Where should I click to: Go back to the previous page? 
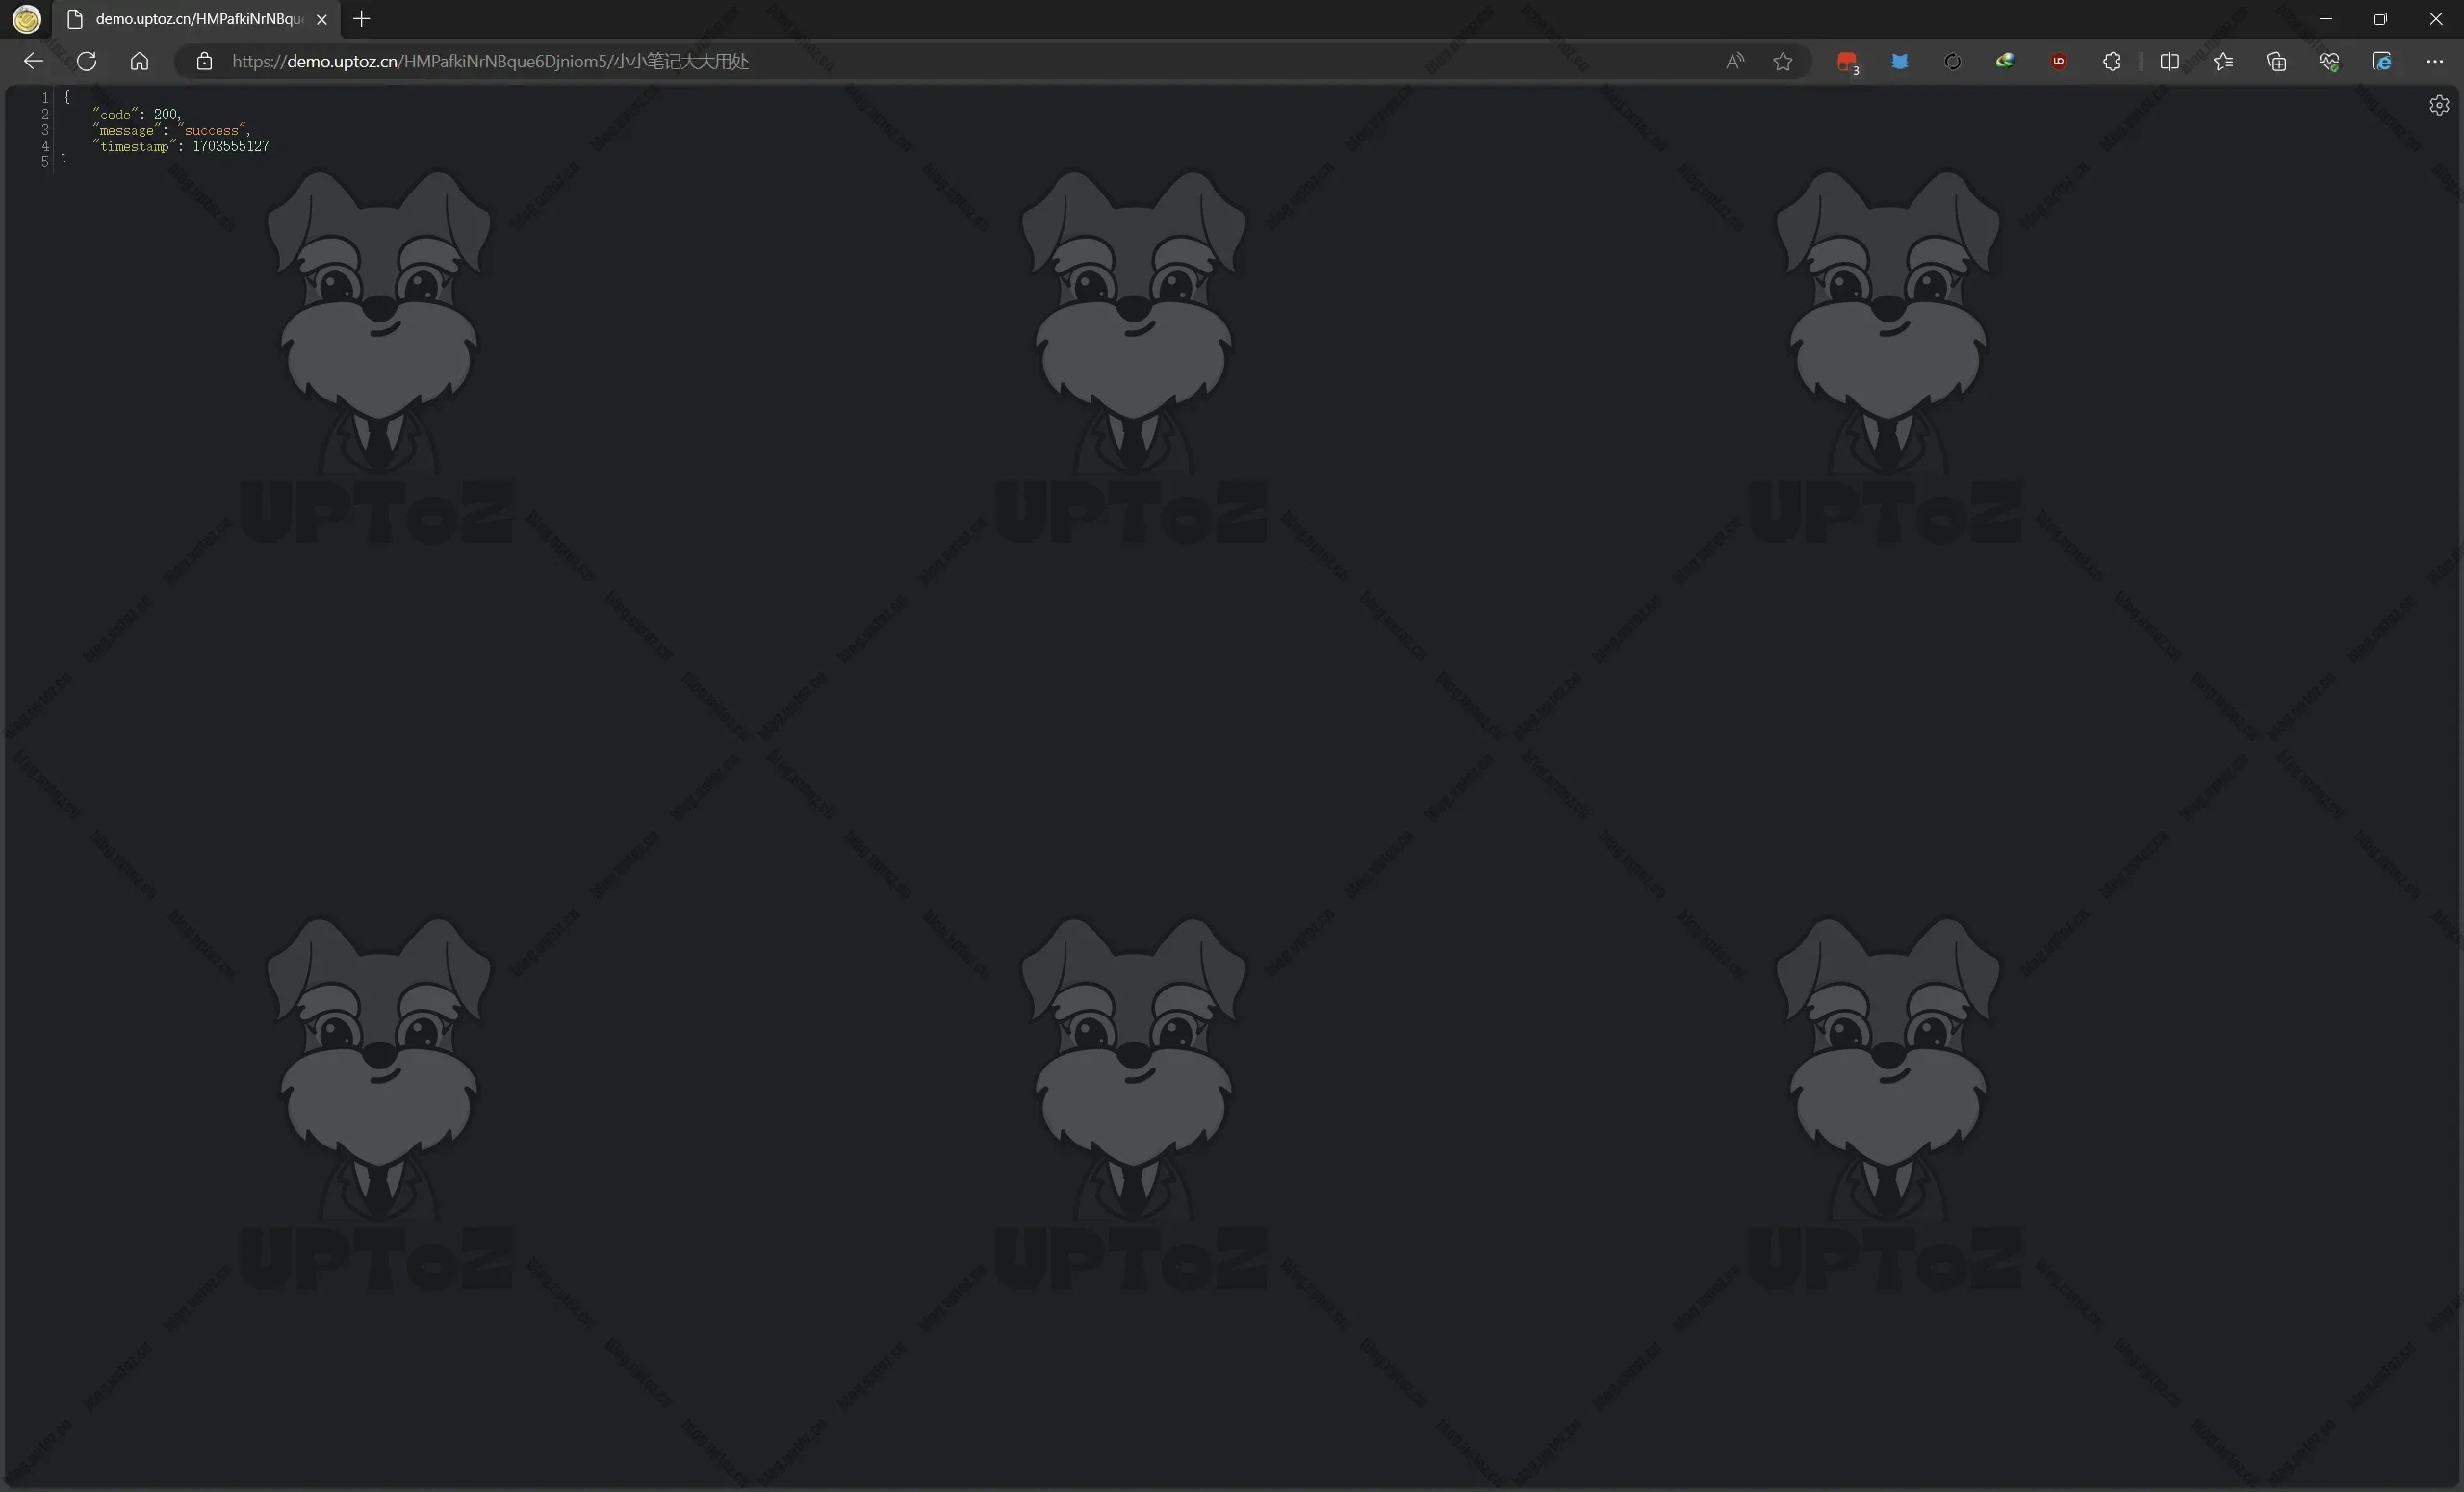click(33, 61)
